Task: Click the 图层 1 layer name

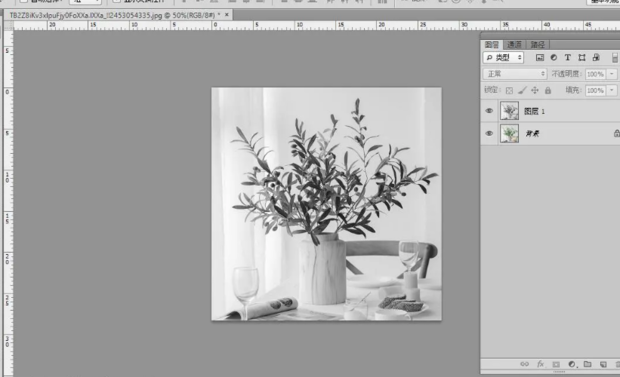Action: coord(534,112)
